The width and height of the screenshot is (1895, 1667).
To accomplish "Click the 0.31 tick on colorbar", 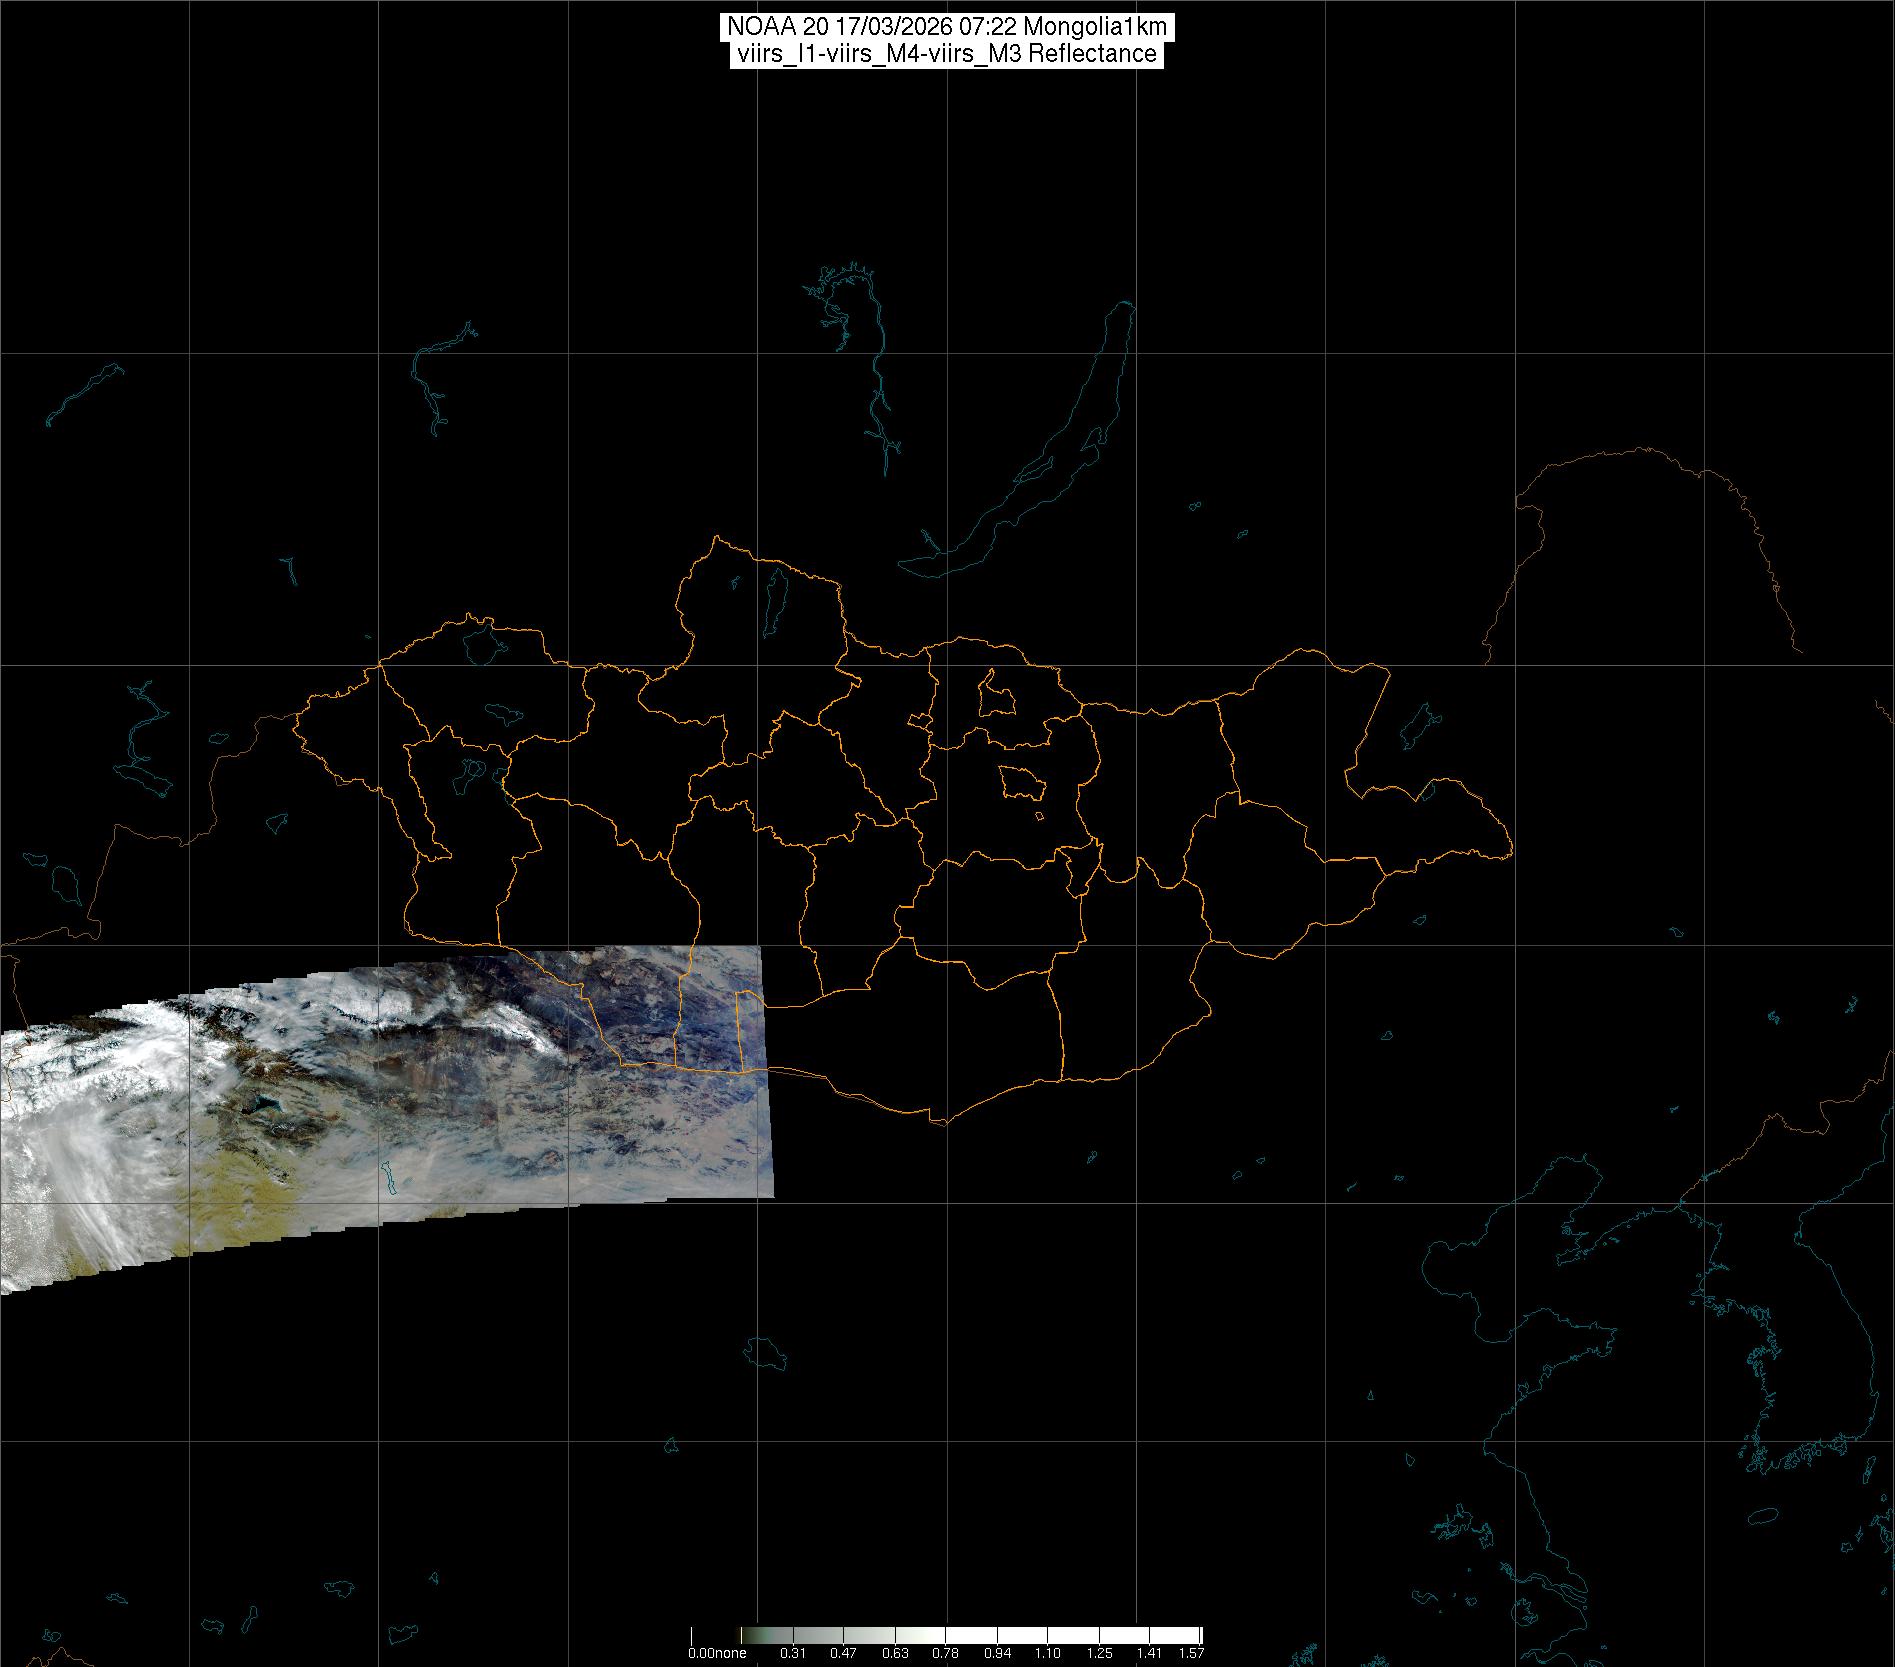I will (793, 1653).
